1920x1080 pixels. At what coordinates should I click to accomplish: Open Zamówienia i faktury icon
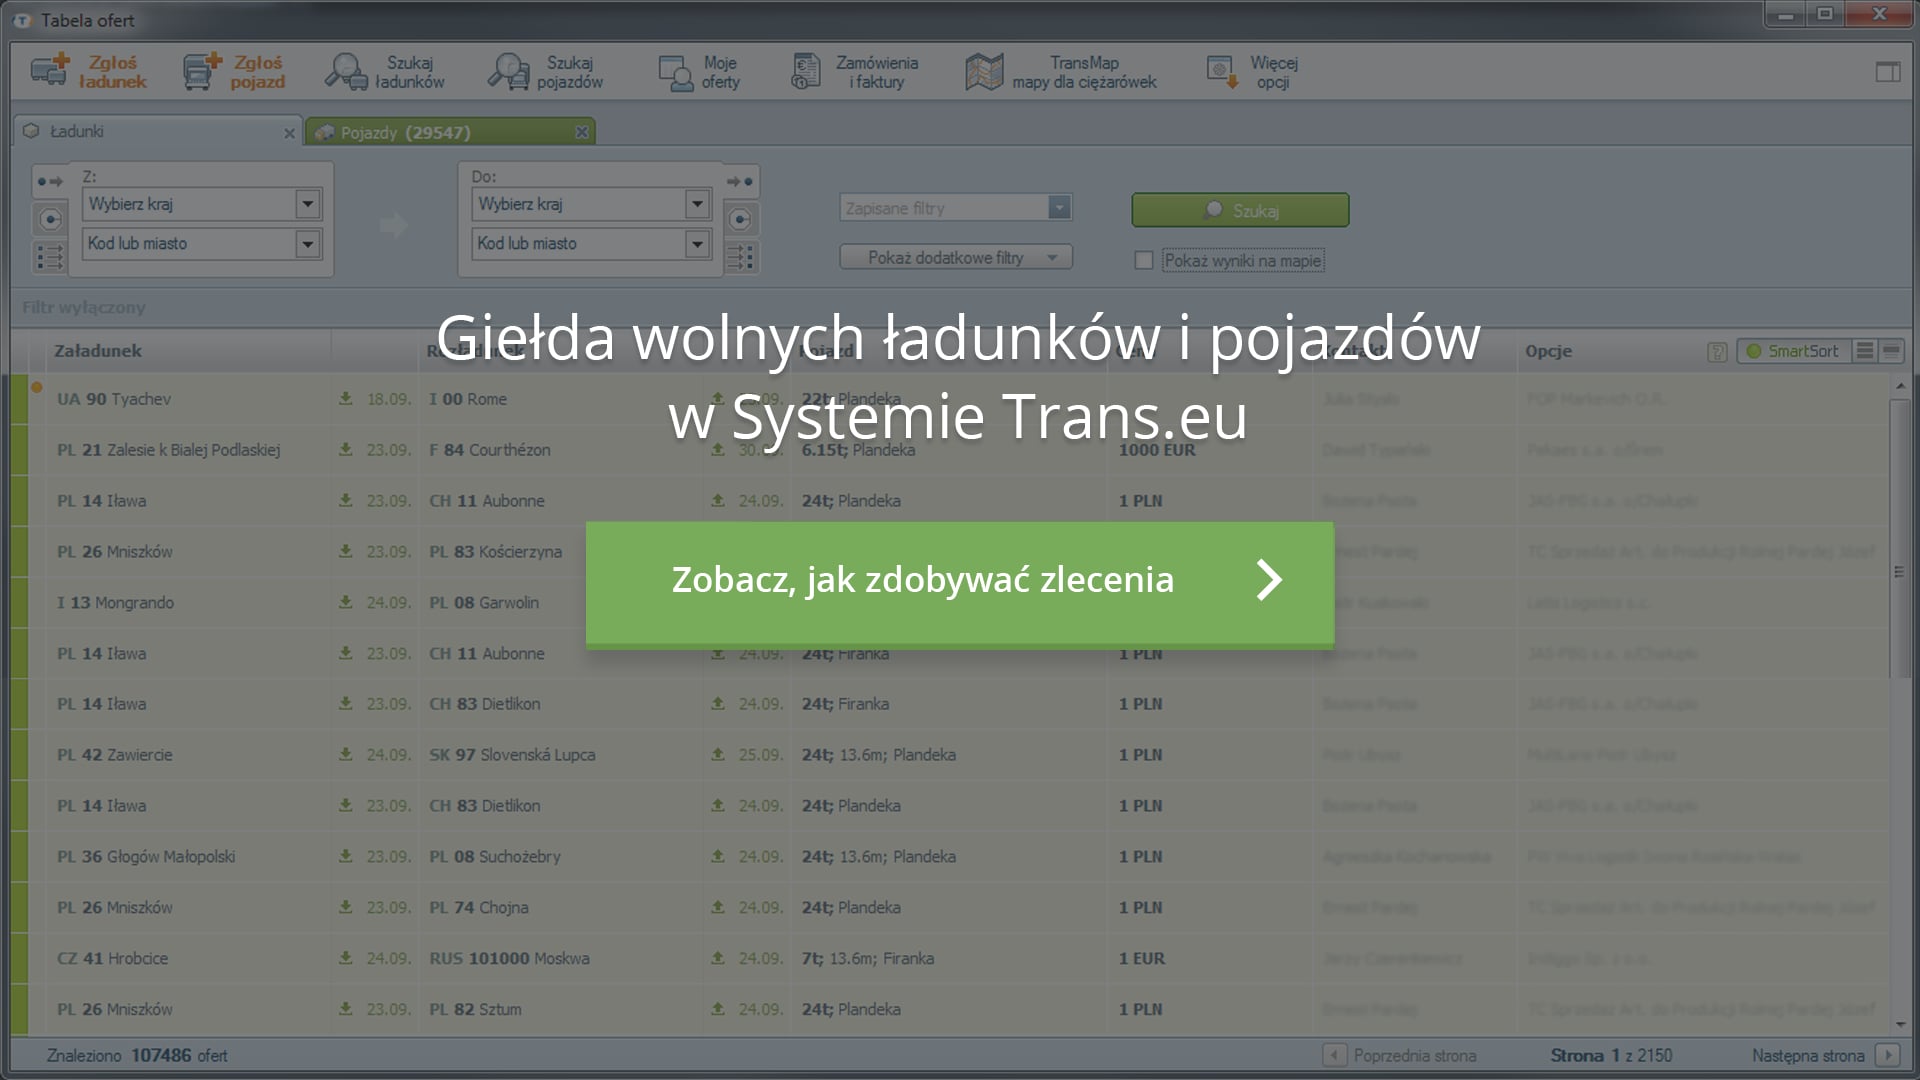tap(806, 72)
